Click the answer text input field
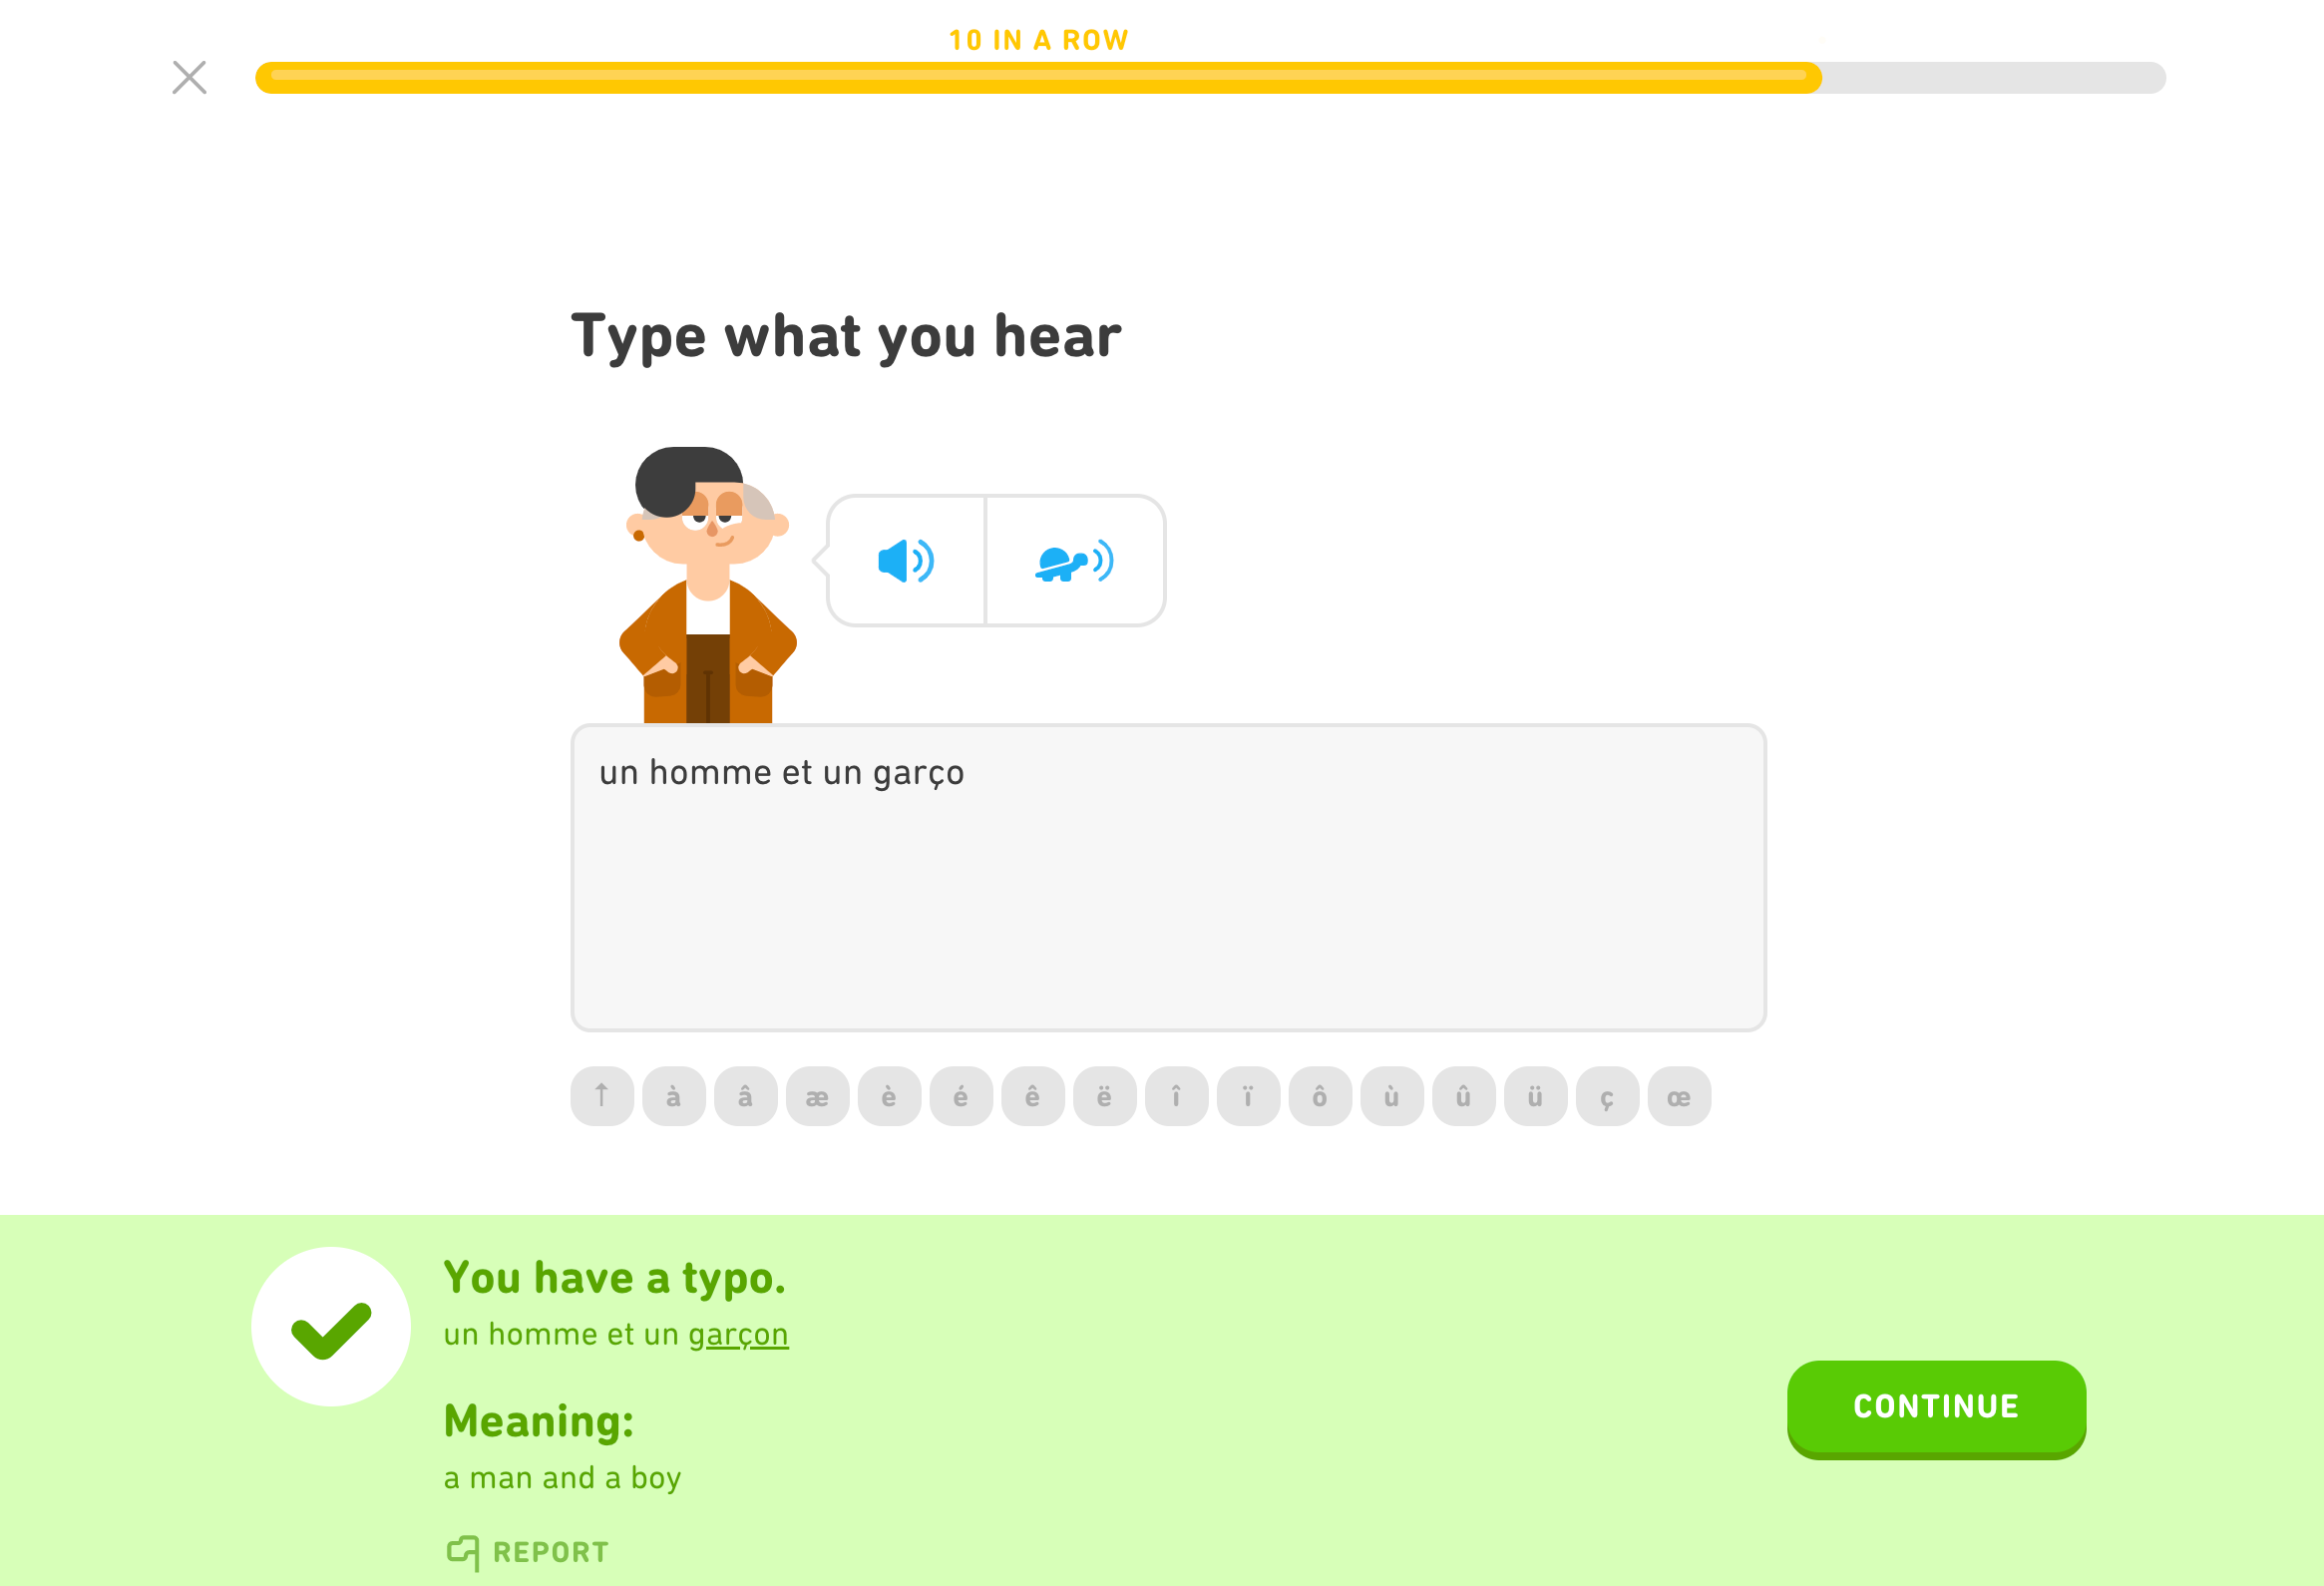The image size is (2324, 1586). (x=1168, y=878)
